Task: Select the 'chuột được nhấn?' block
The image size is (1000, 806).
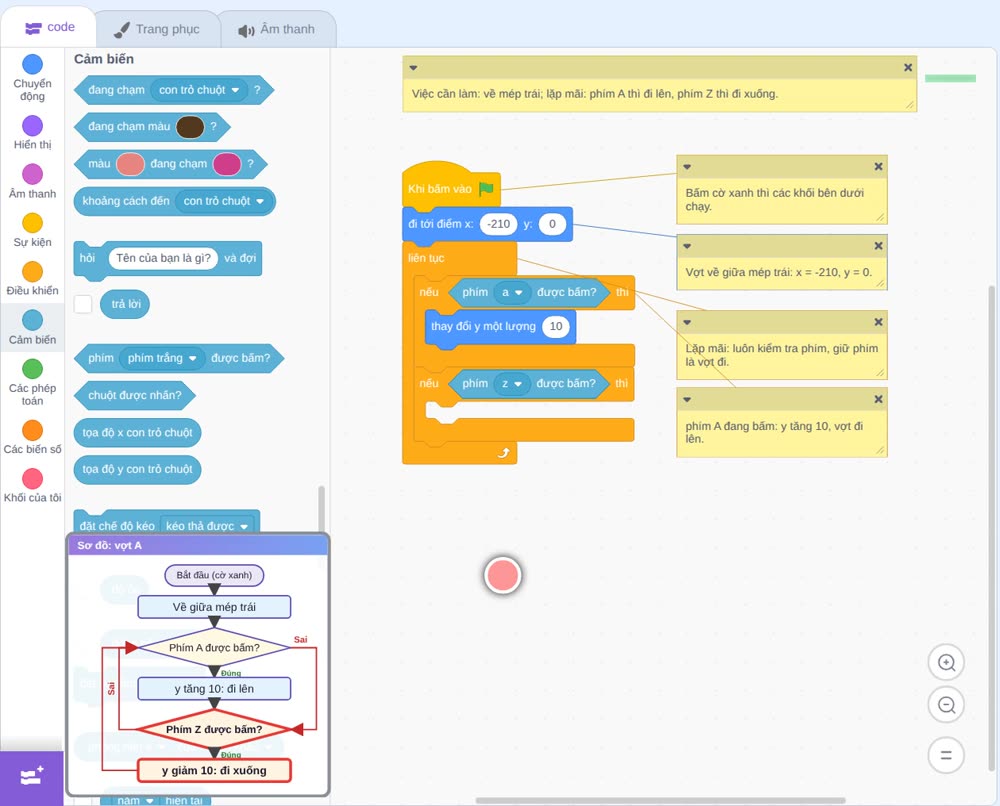Action: point(135,395)
